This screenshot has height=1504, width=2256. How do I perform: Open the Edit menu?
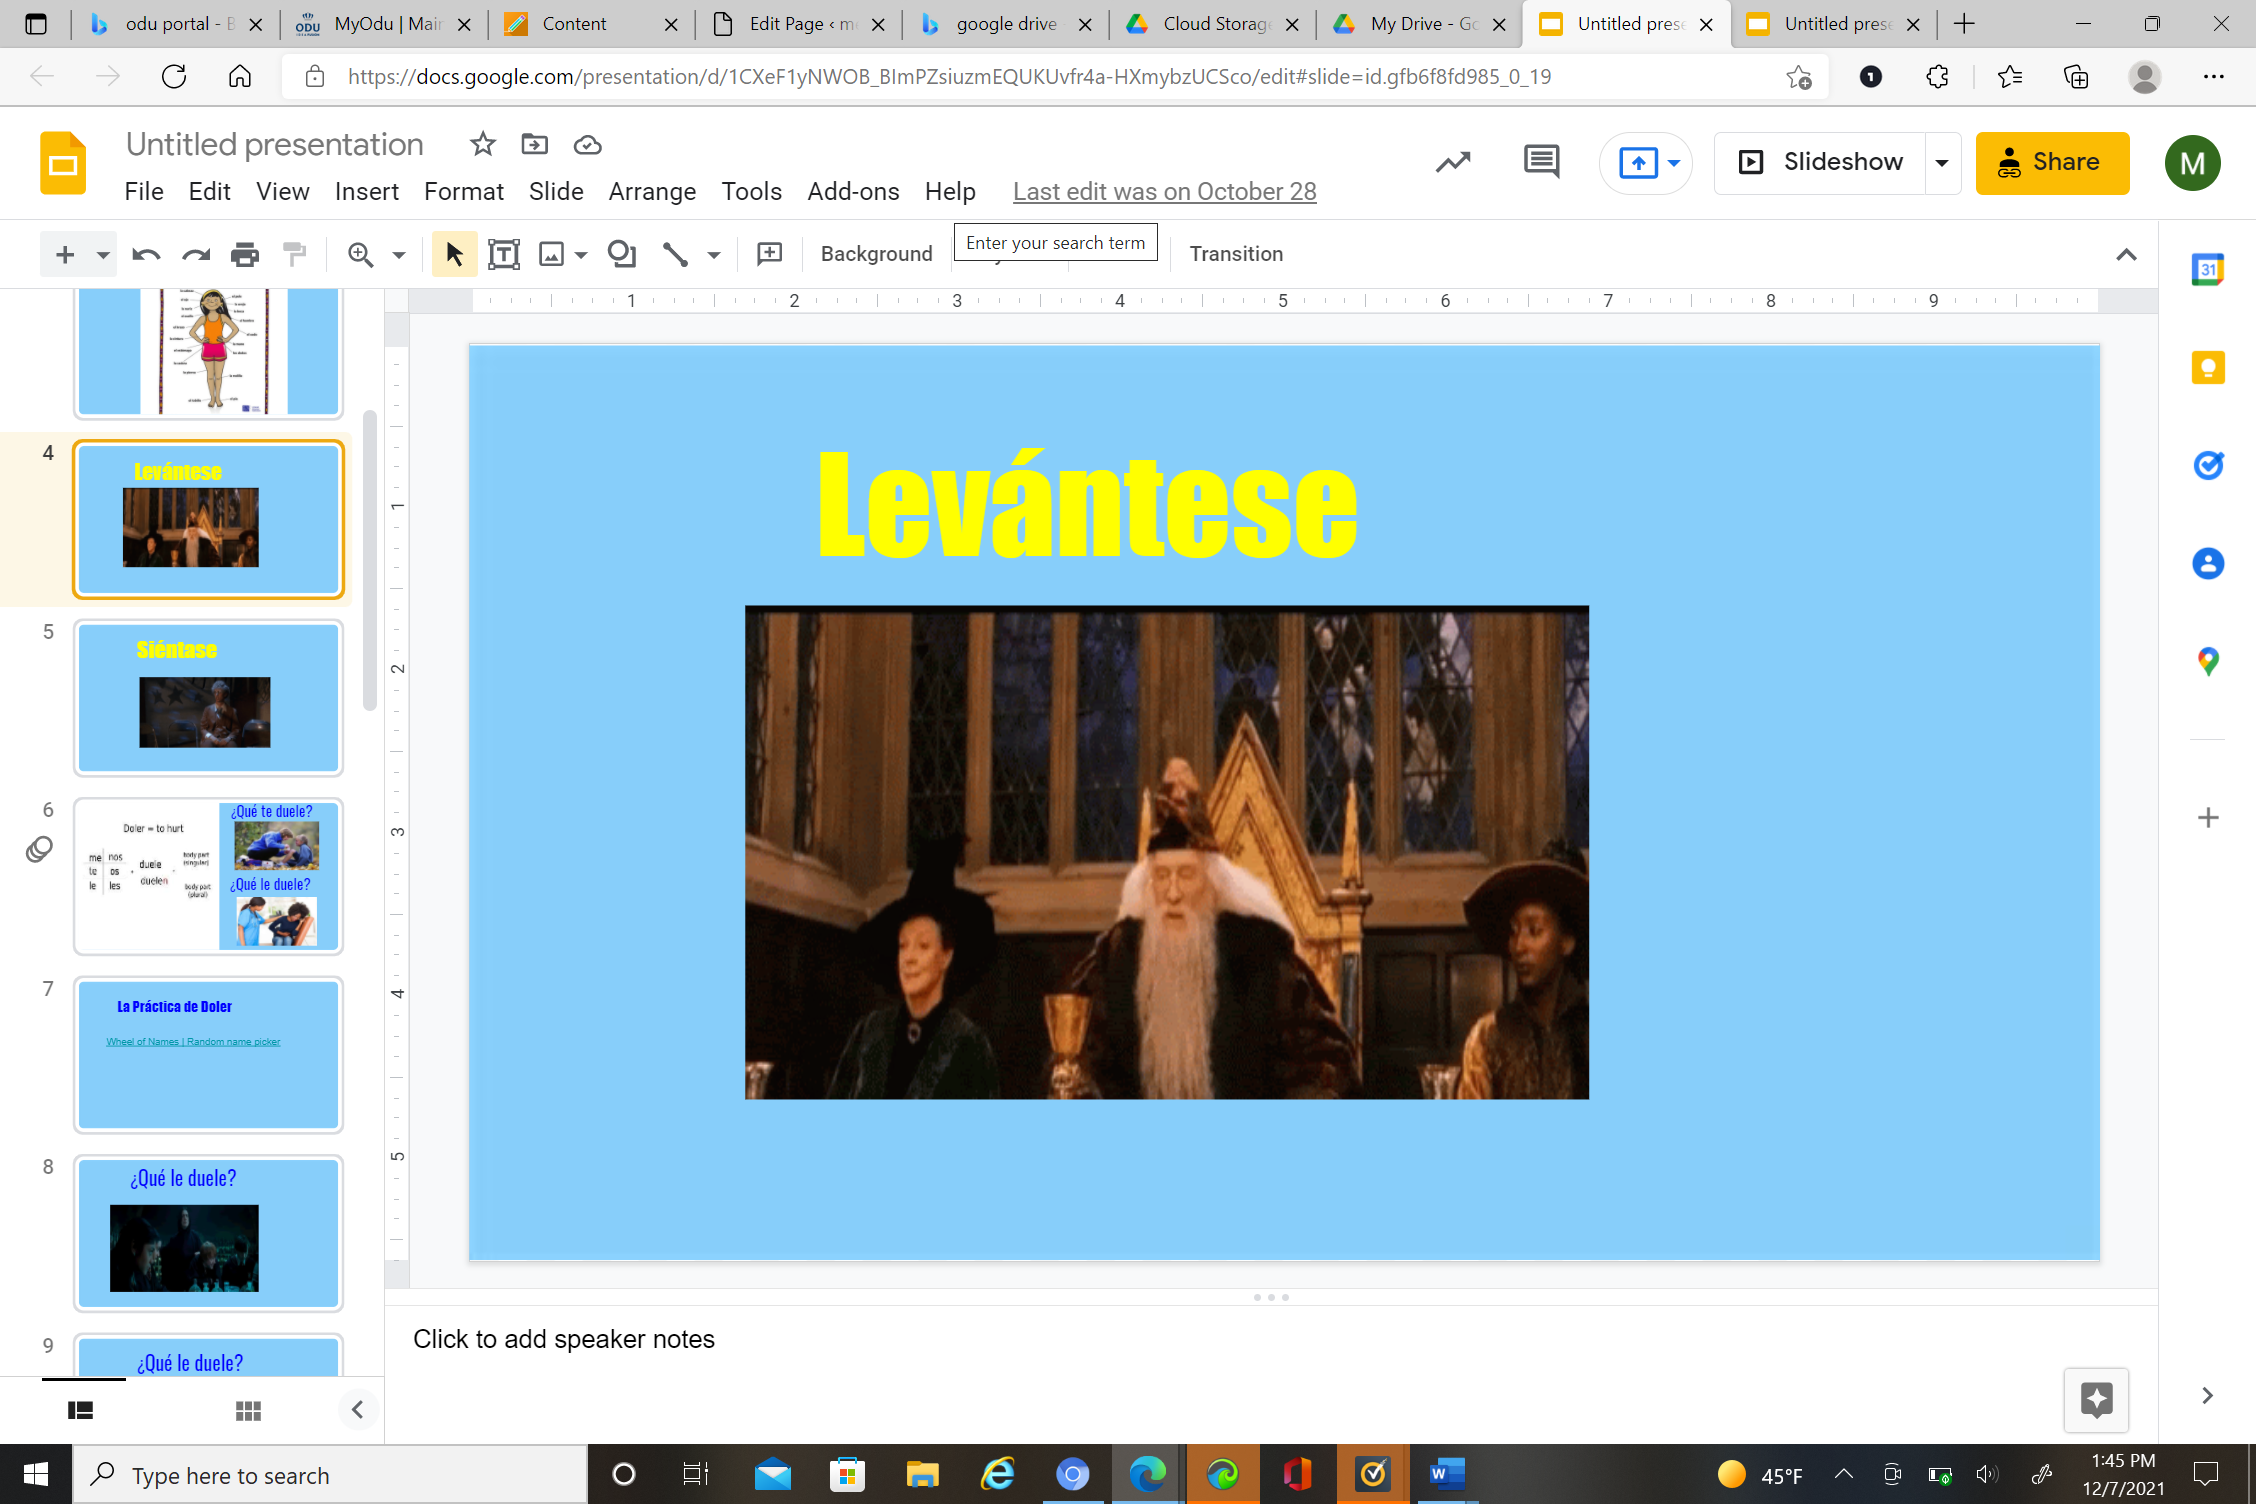[x=209, y=191]
